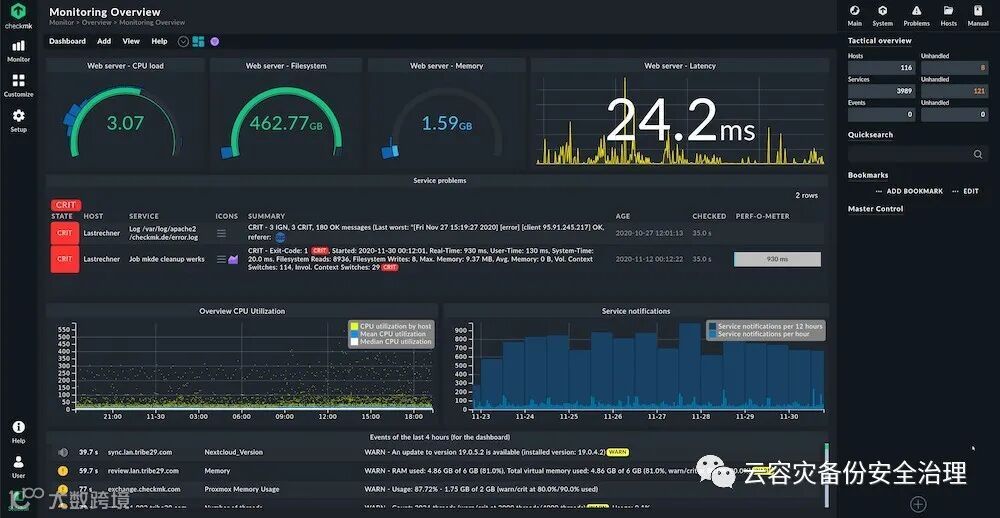Image resolution: width=1000 pixels, height=518 pixels.
Task: Open the User sidebar menu
Action: (x=18, y=466)
